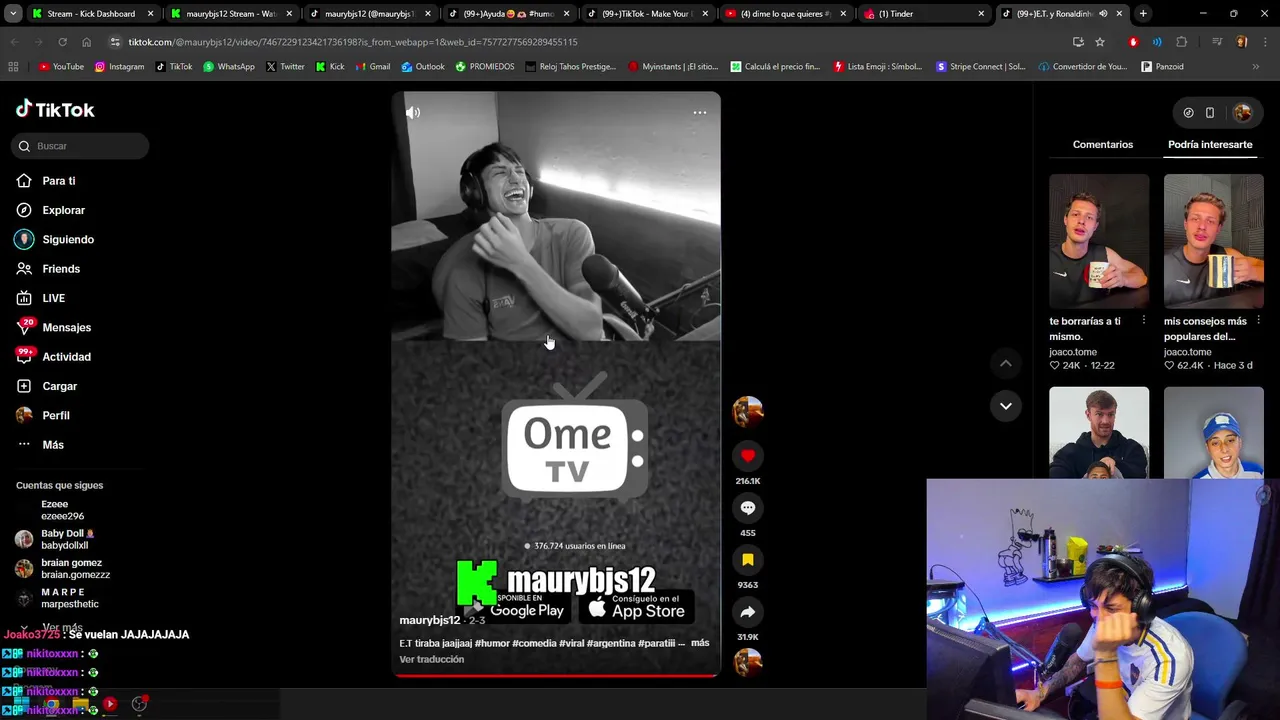Switch to the Stream - Kick Dashboard tab
Viewport: 1280px width, 720px height.
point(91,14)
